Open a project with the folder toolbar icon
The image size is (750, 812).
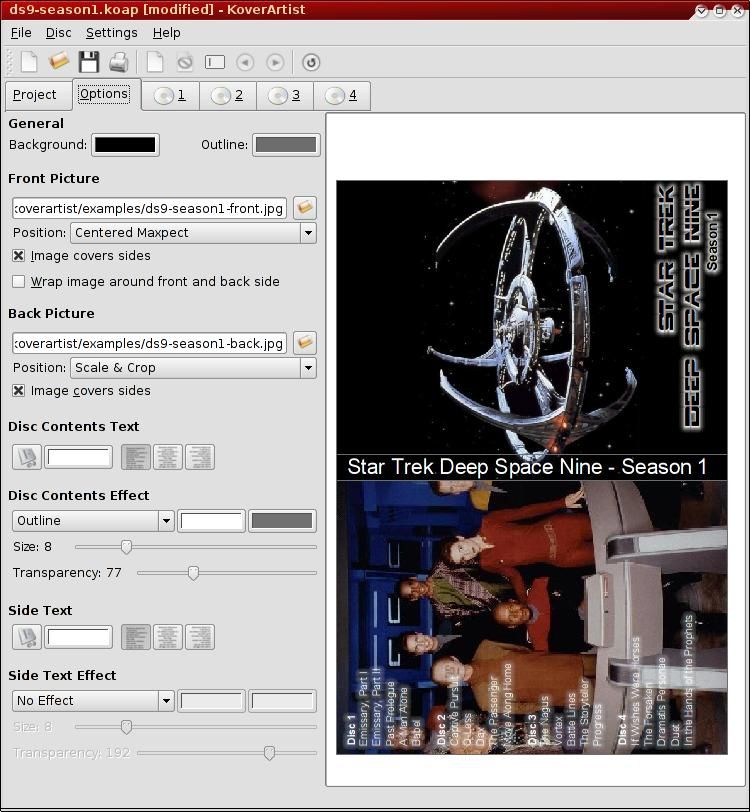[x=59, y=62]
